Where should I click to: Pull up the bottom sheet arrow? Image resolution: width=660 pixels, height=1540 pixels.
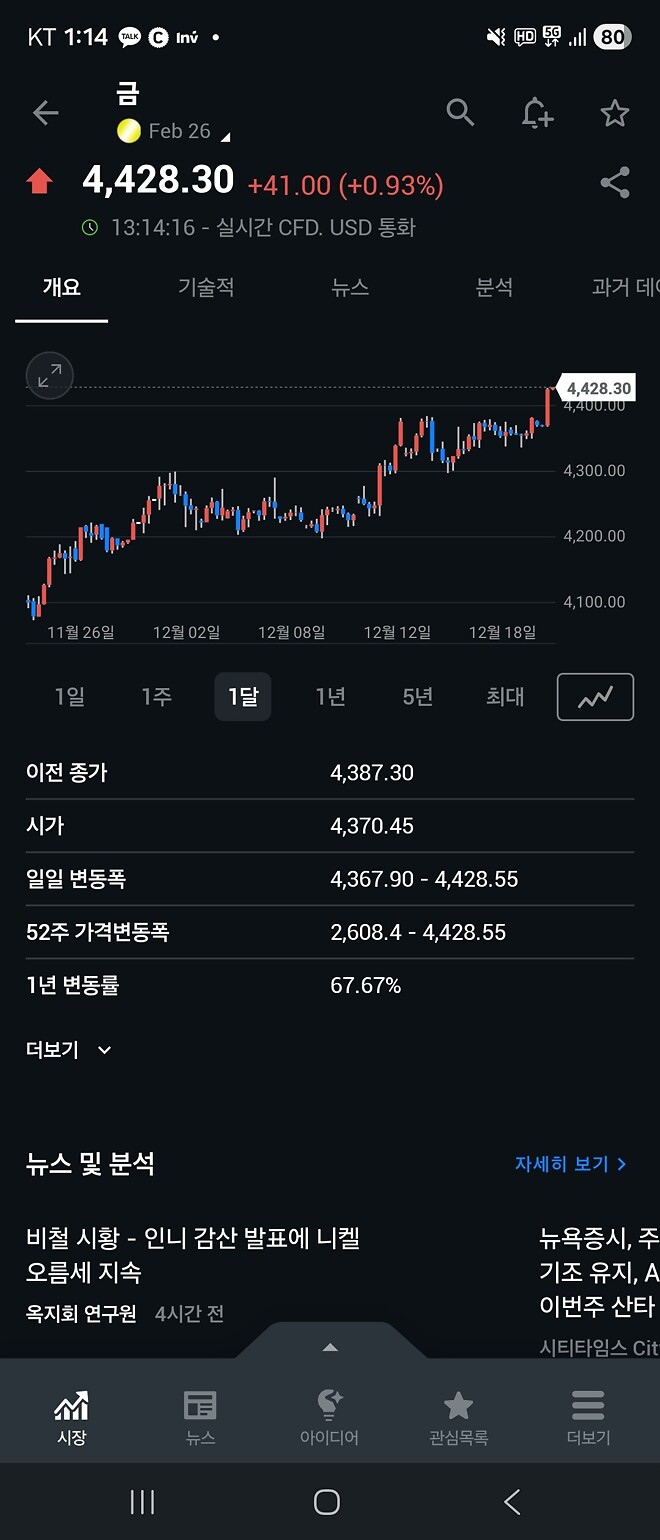[330, 1346]
